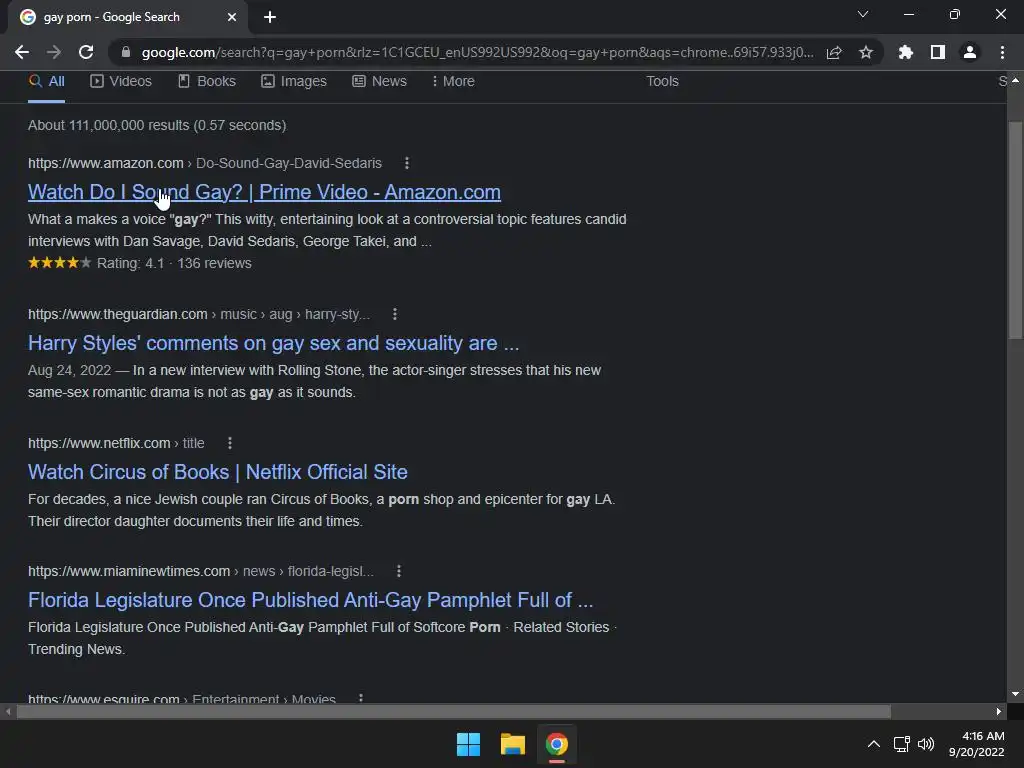Image resolution: width=1024 pixels, height=768 pixels.
Task: Open options for the Amazon result
Action: [x=407, y=163]
